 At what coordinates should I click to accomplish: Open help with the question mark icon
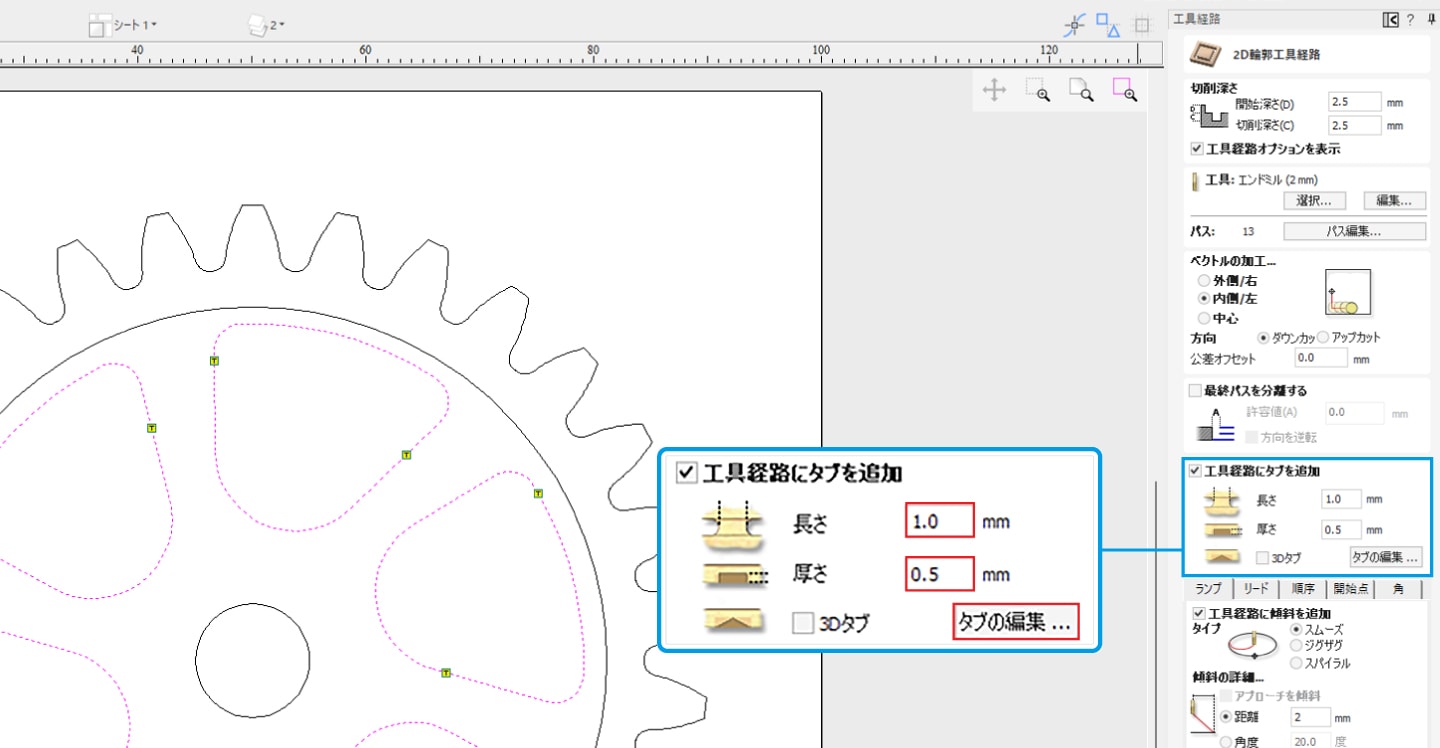pyautogui.click(x=1410, y=19)
